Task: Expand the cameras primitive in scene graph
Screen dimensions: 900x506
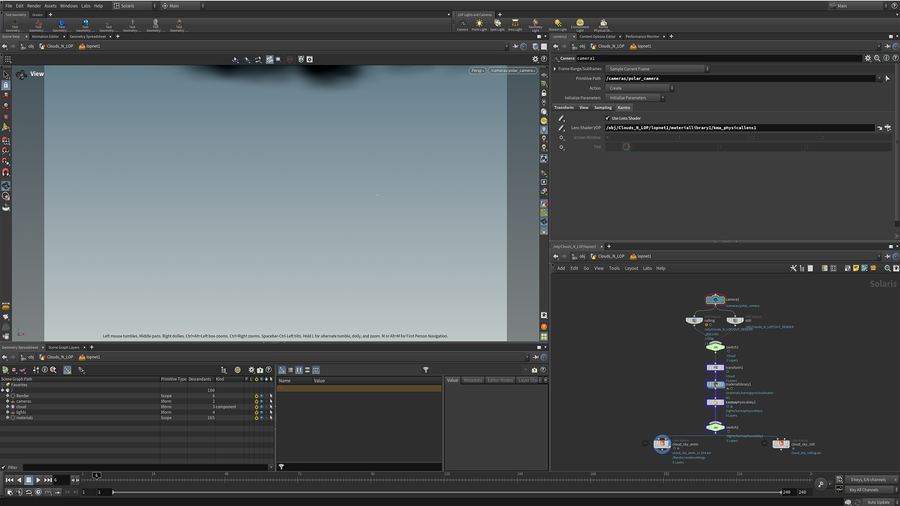Action: click(x=8, y=401)
